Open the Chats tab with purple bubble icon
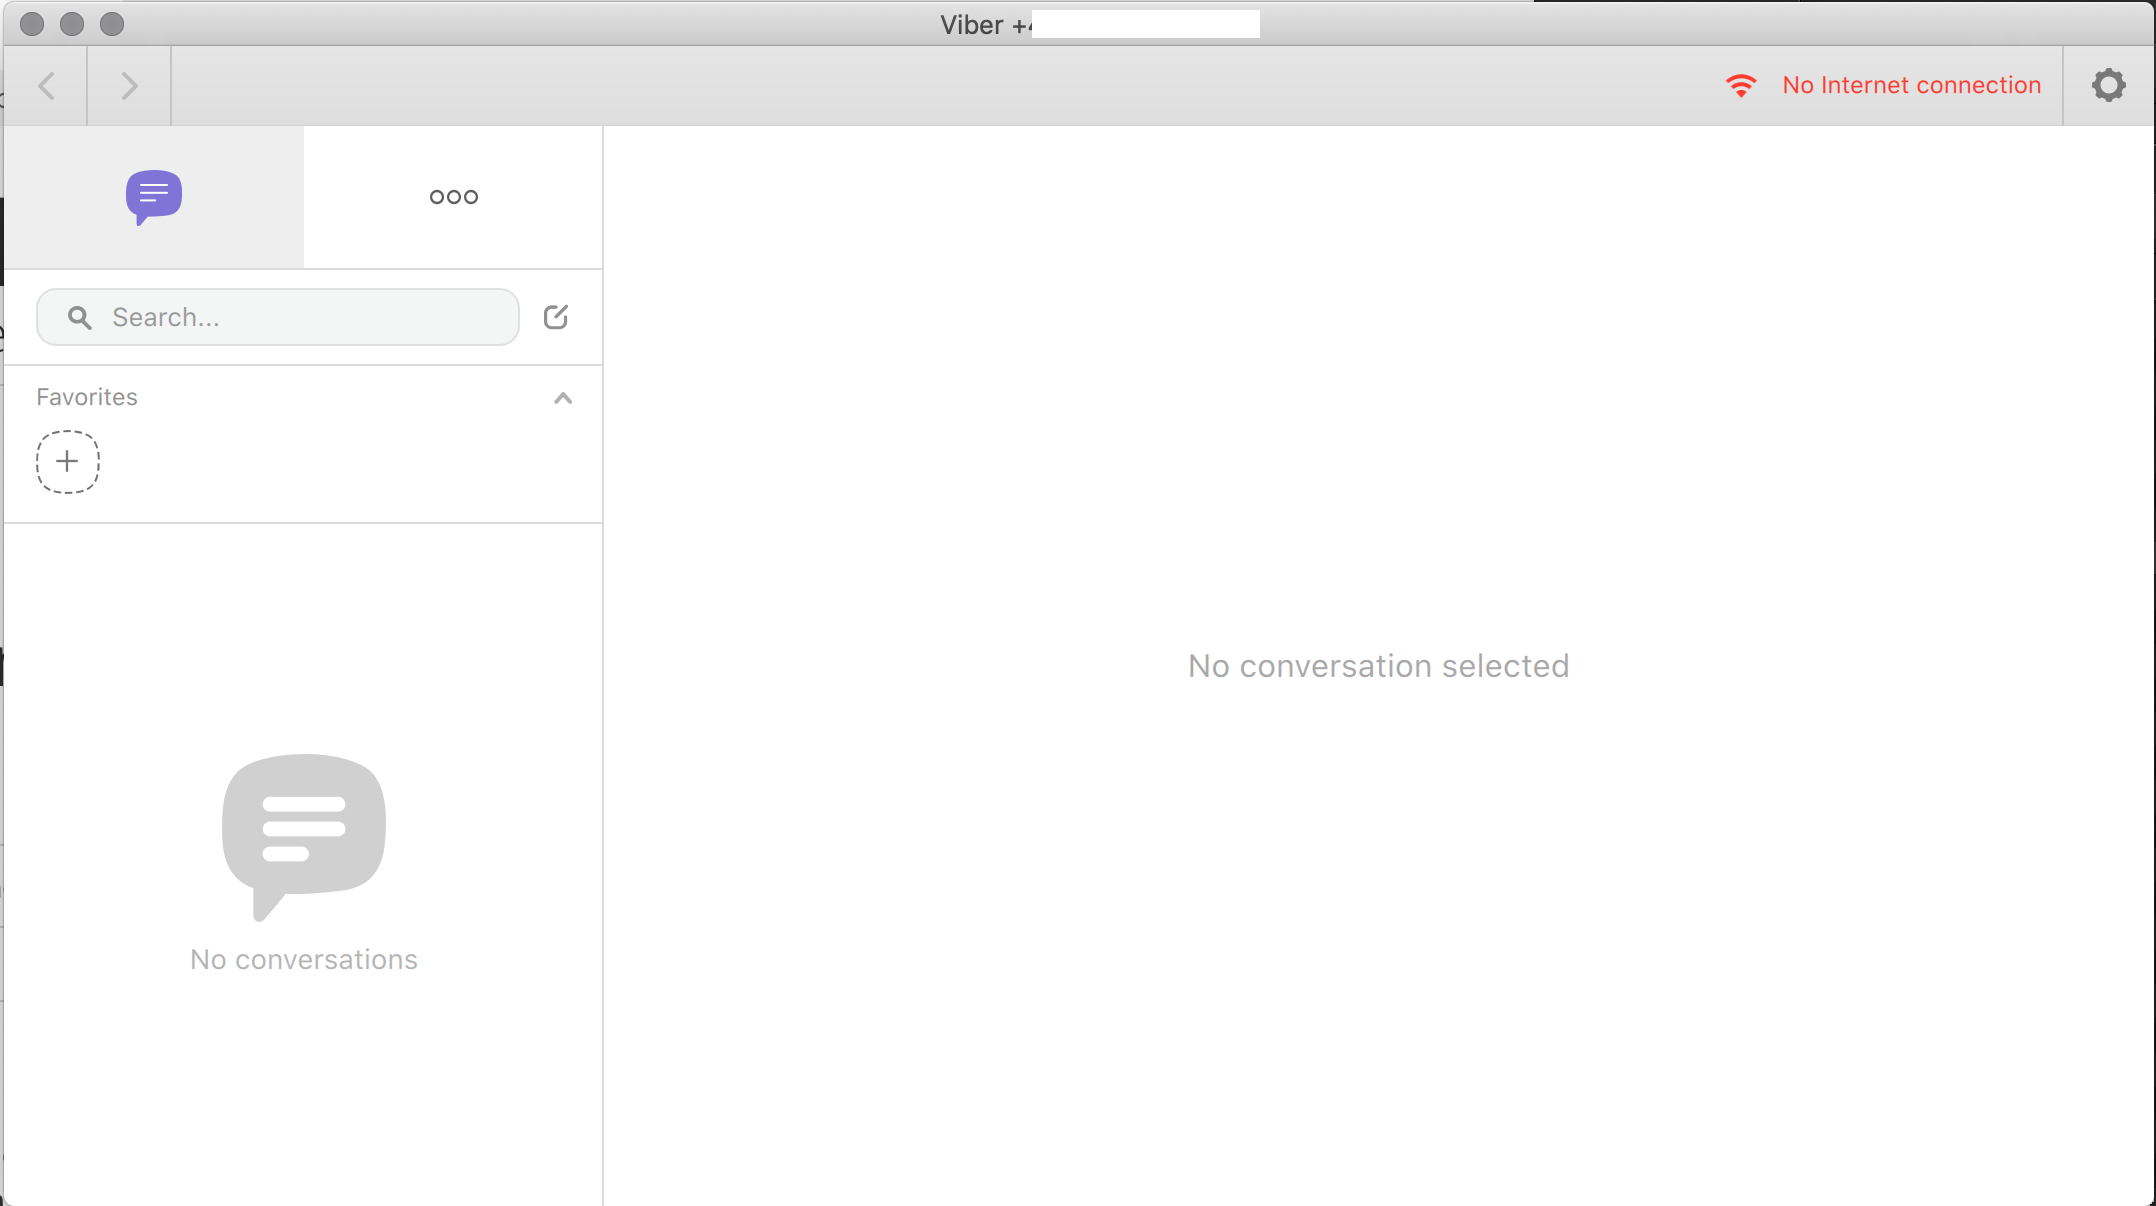This screenshot has width=2156, height=1206. point(153,197)
